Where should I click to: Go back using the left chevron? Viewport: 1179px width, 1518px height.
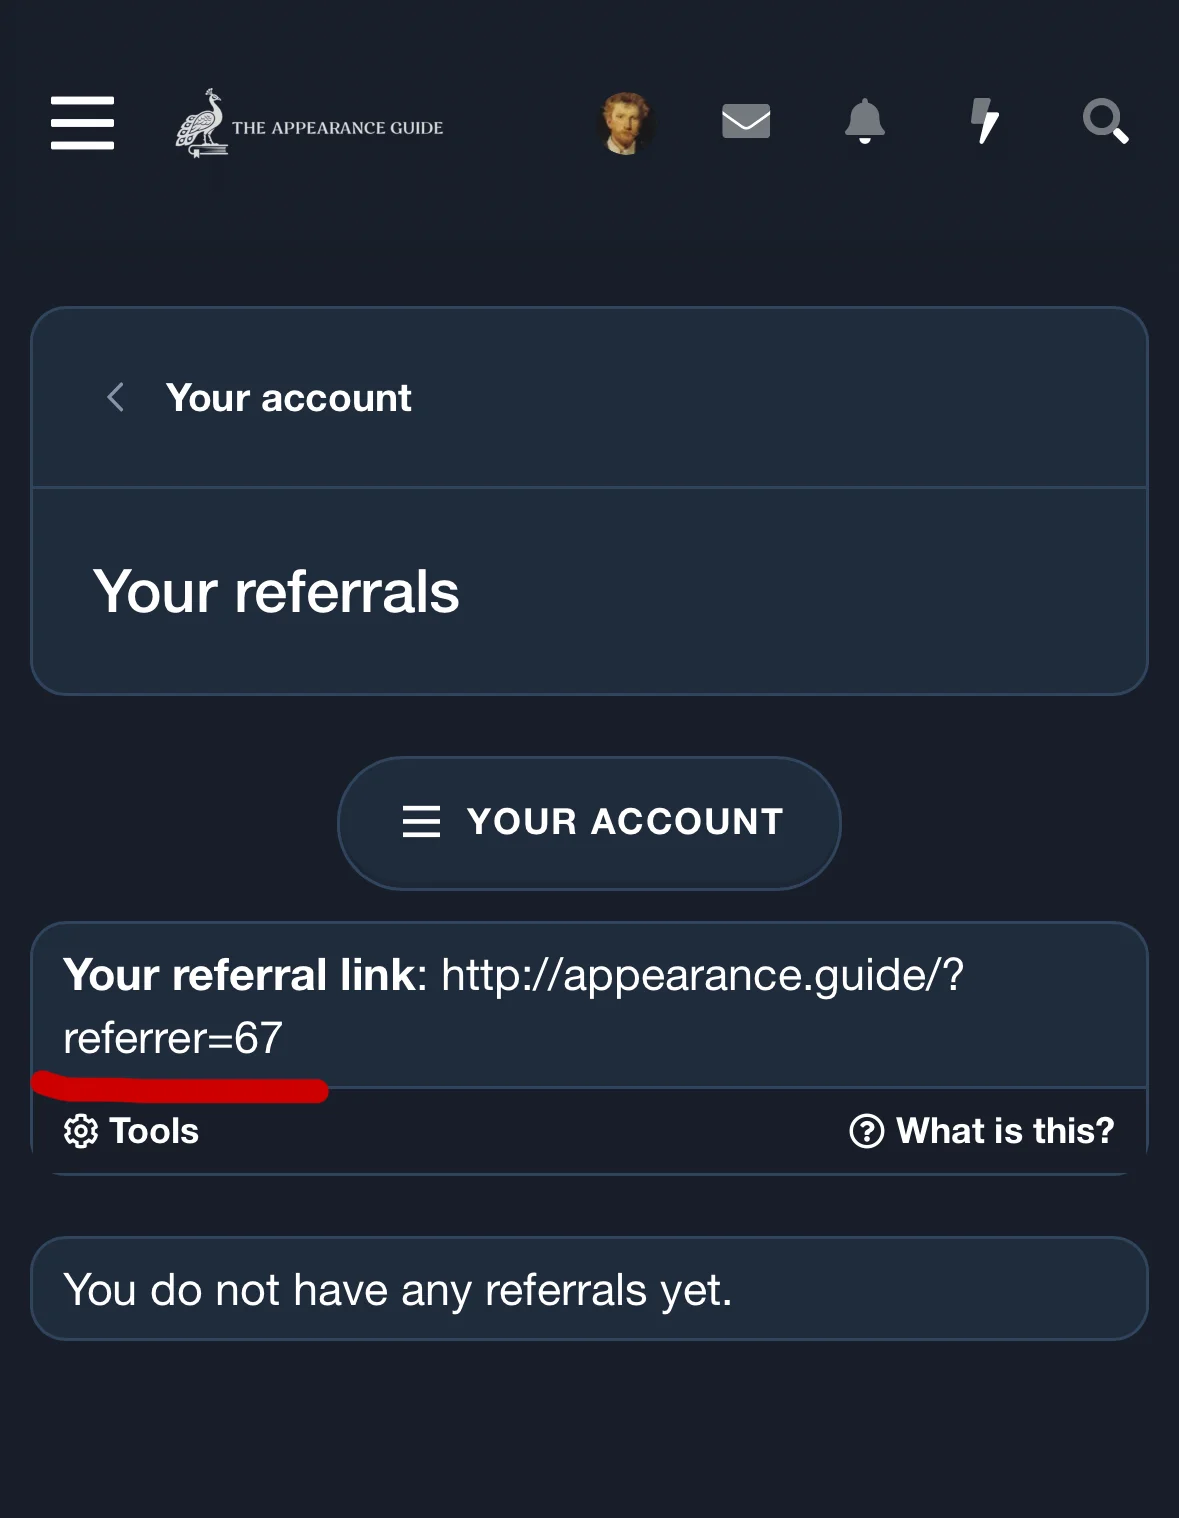pos(116,398)
